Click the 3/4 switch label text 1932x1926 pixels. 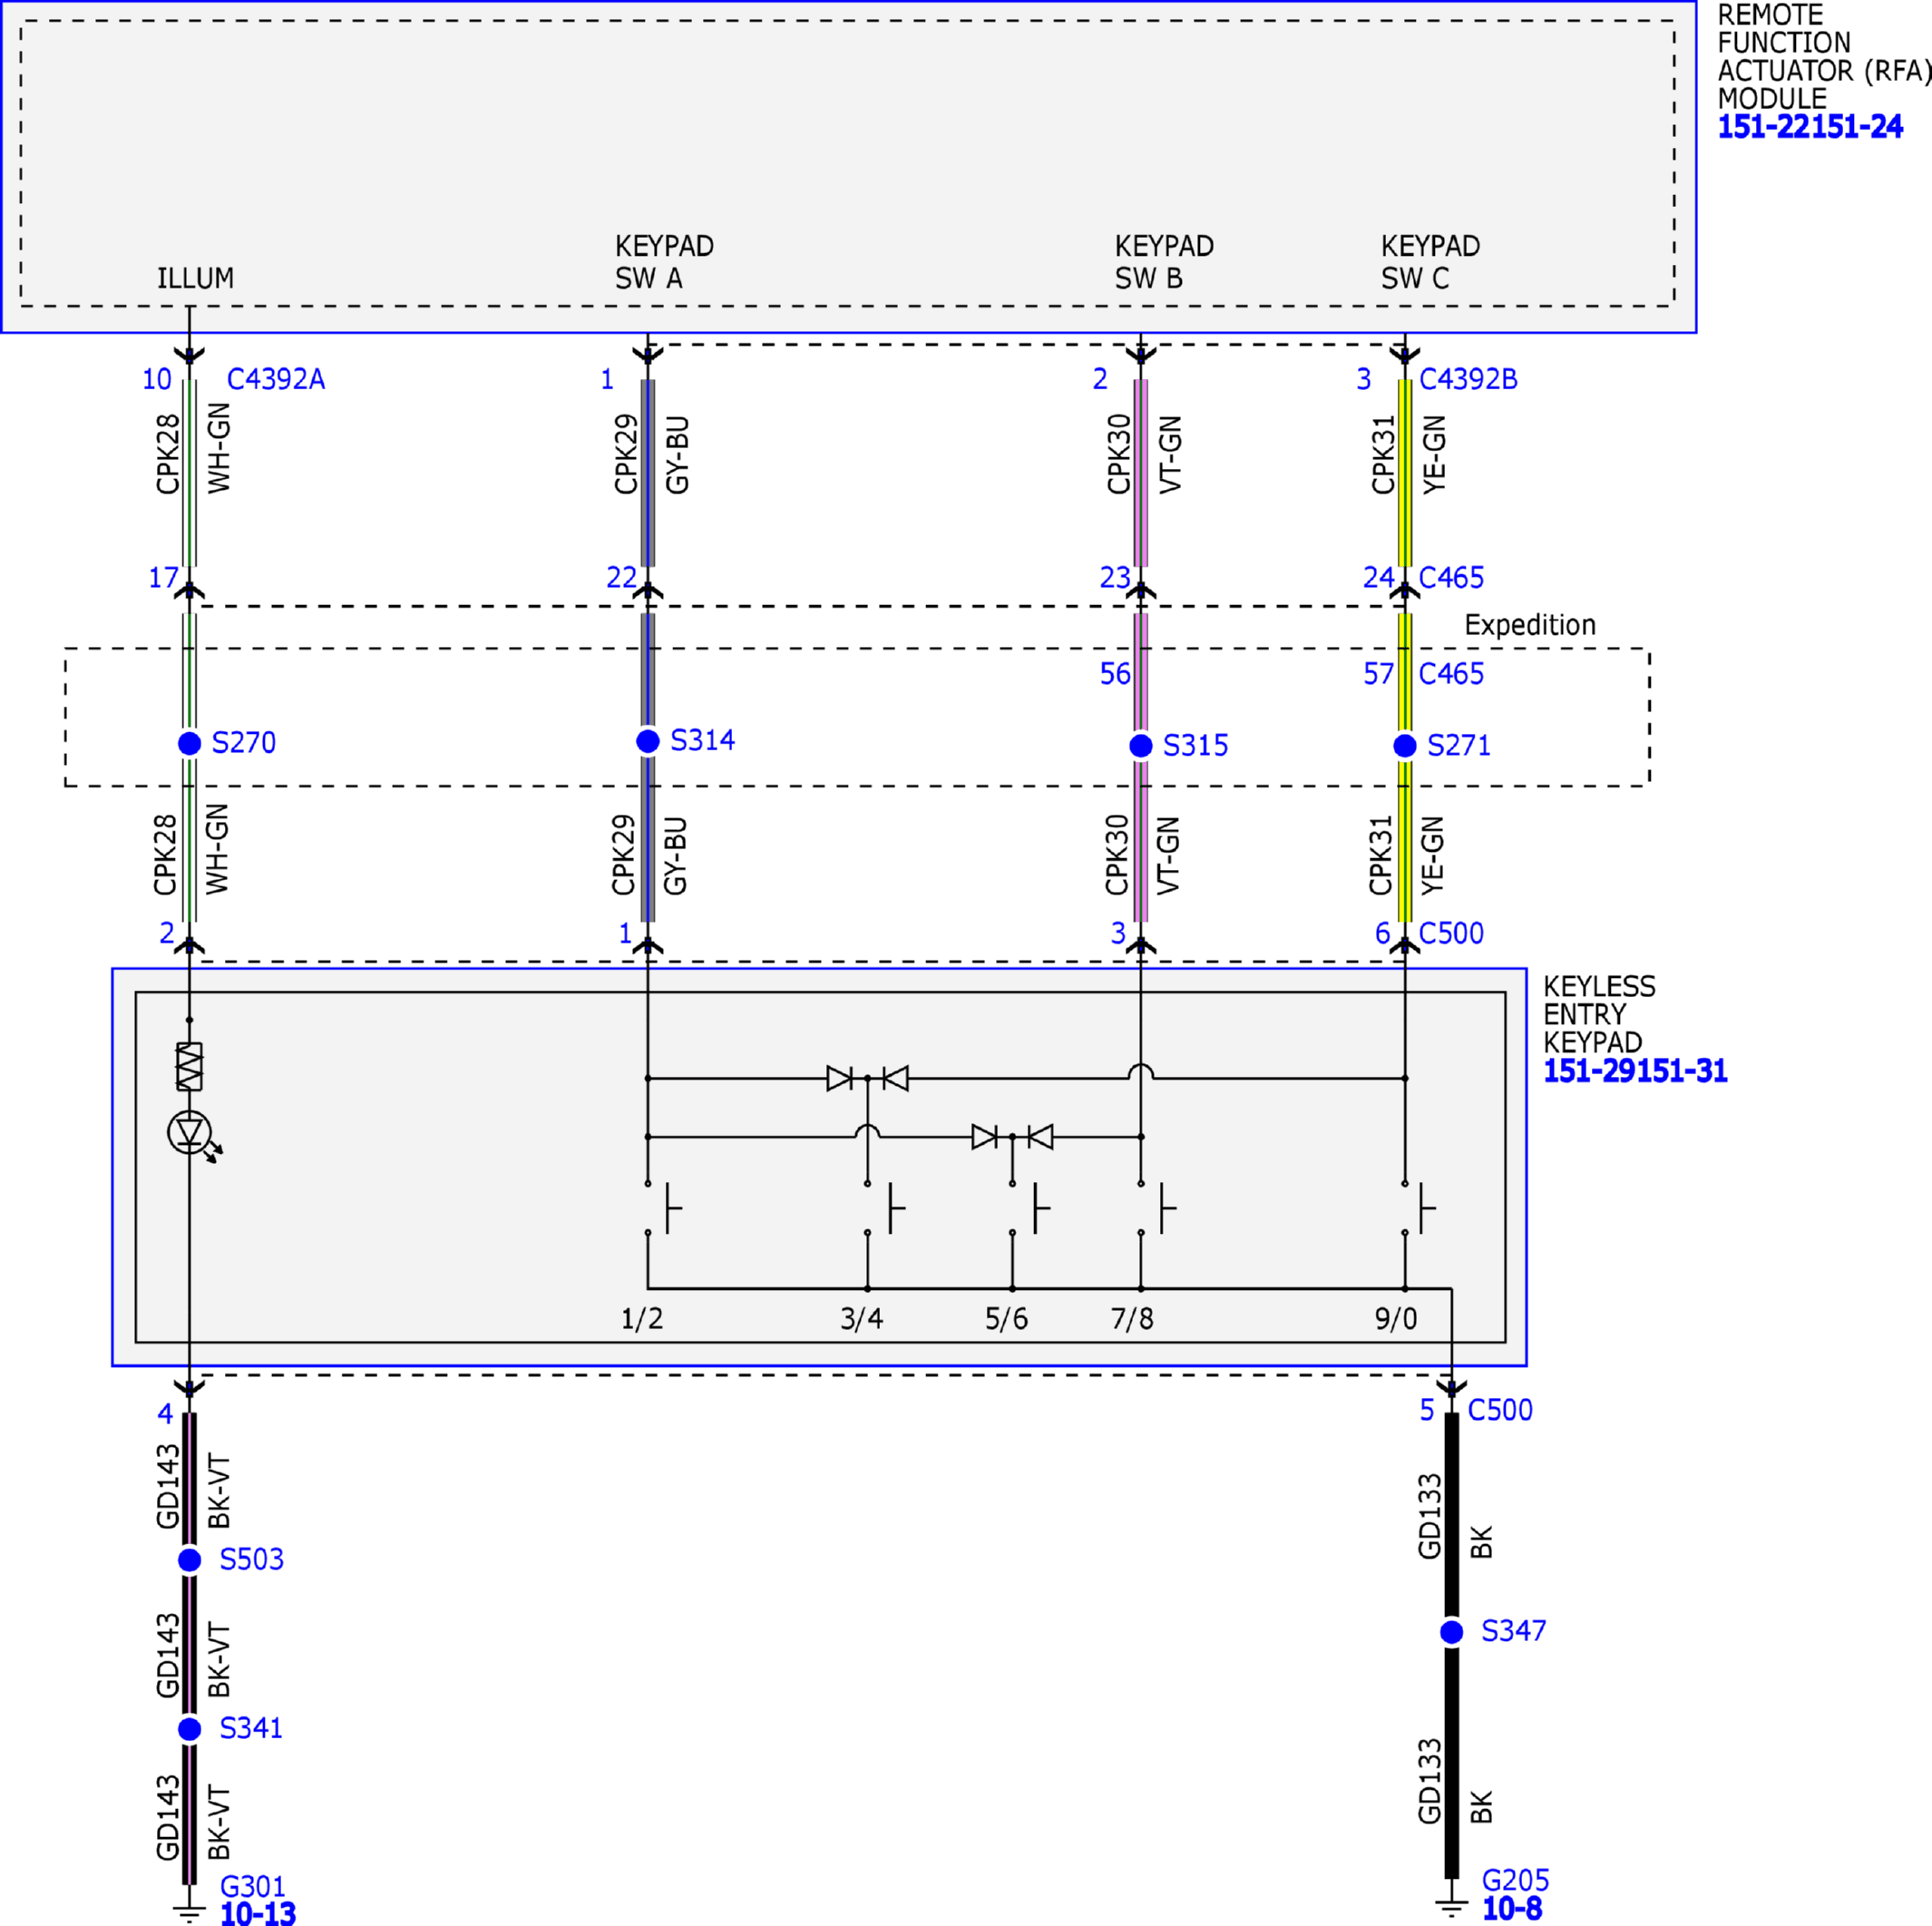point(862,1318)
